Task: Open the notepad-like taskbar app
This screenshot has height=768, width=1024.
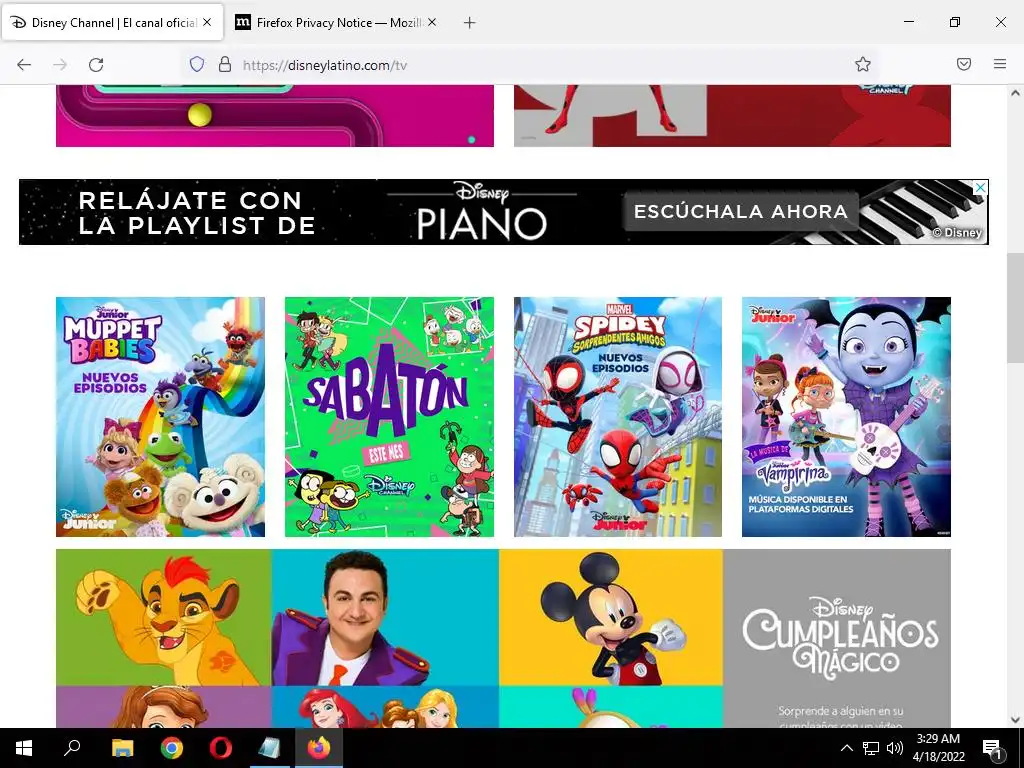Action: [x=270, y=748]
